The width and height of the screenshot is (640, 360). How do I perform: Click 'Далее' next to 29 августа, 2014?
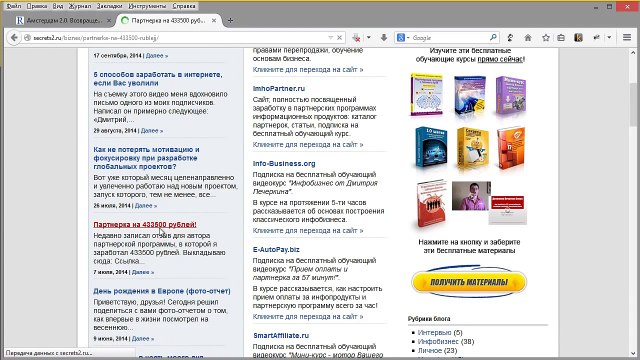coord(152,131)
